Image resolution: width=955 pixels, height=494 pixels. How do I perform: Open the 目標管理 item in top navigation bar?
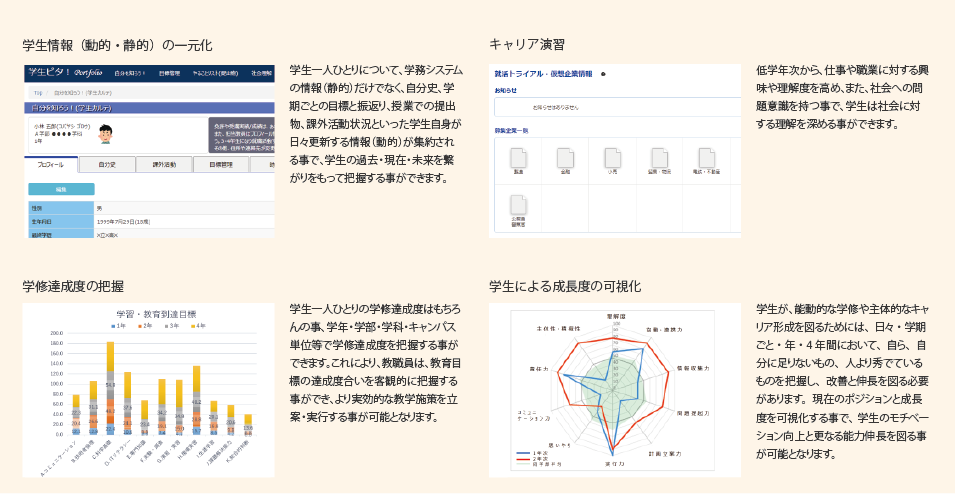coord(169,74)
